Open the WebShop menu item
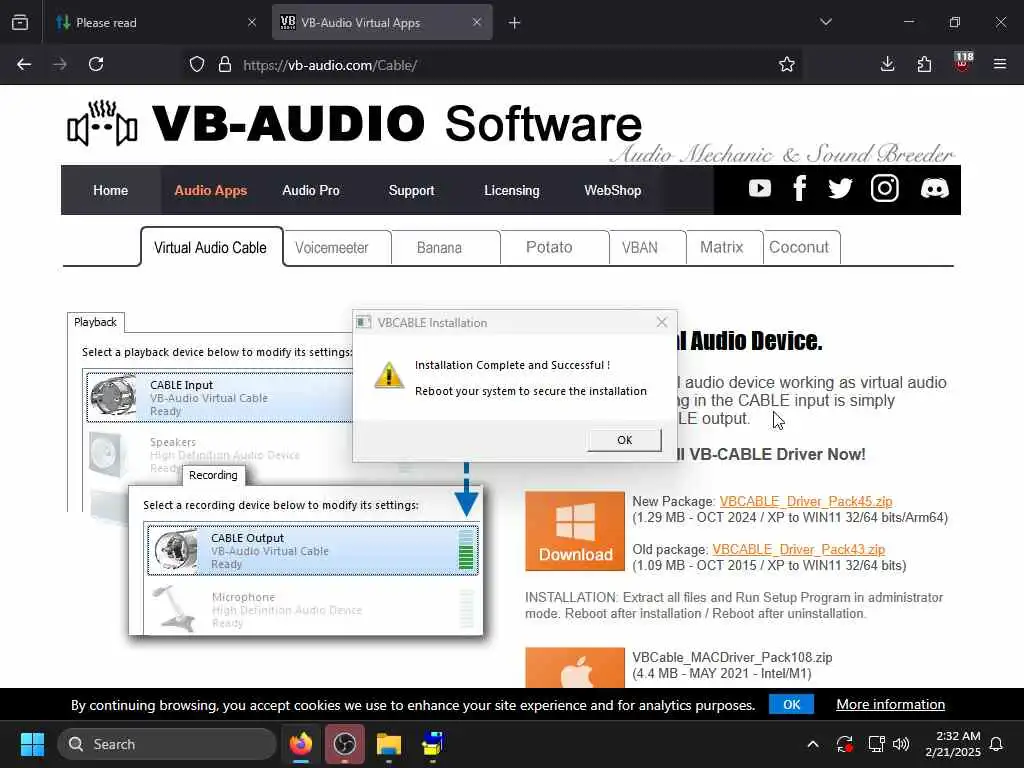Image resolution: width=1024 pixels, height=768 pixels. click(613, 190)
